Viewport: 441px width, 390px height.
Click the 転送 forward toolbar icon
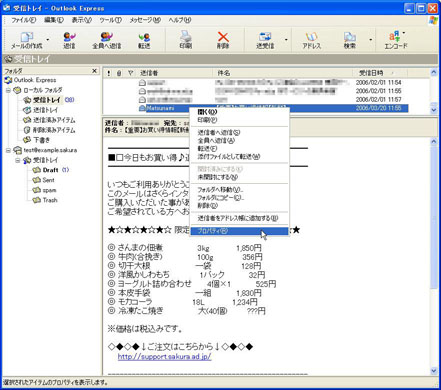pyautogui.click(x=144, y=40)
